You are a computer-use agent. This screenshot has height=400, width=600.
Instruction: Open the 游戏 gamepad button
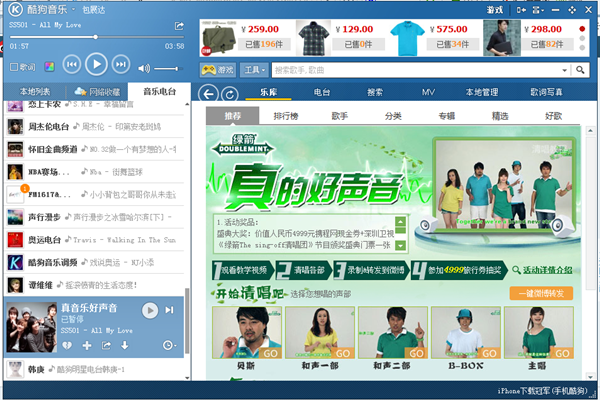click(218, 70)
